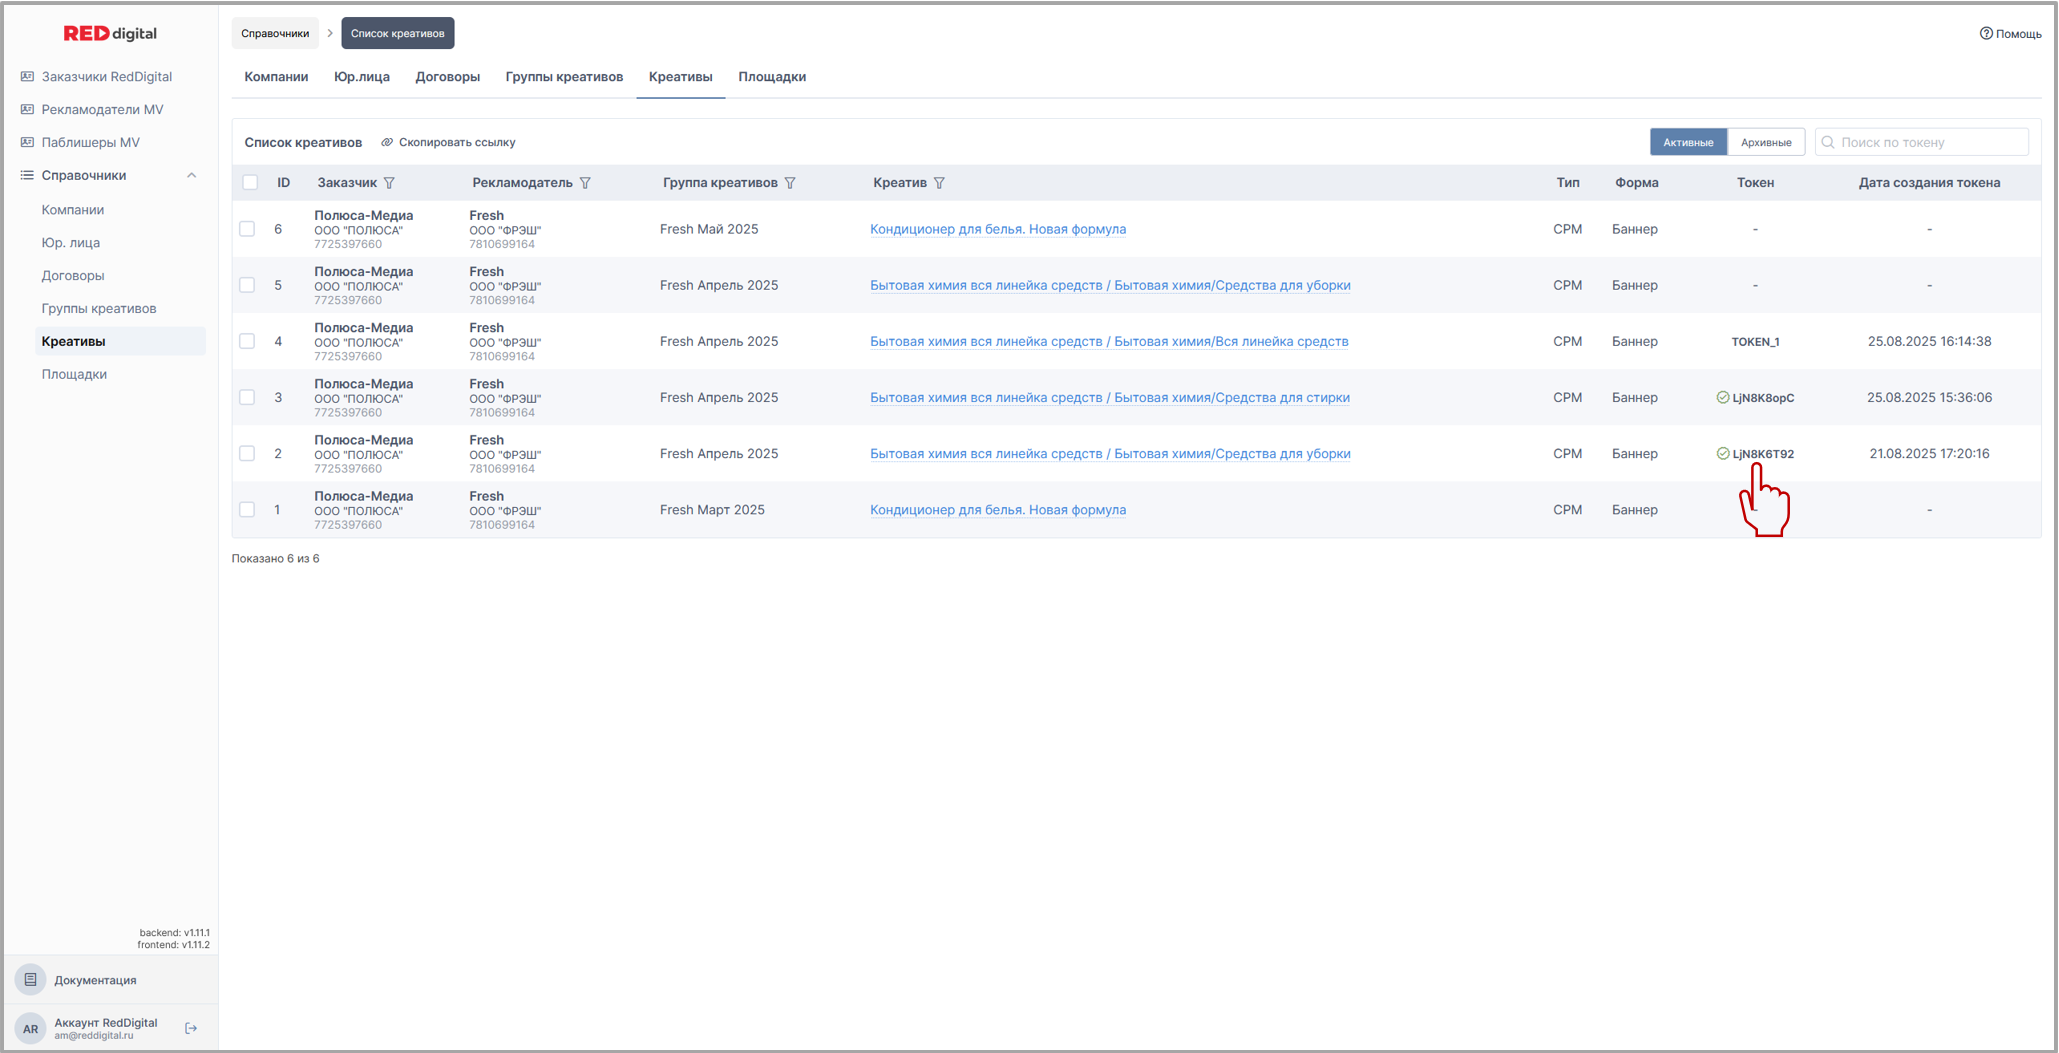Viewport: 2059px width, 1053px height.
Task: Click the Помощь help icon
Action: (x=1986, y=33)
